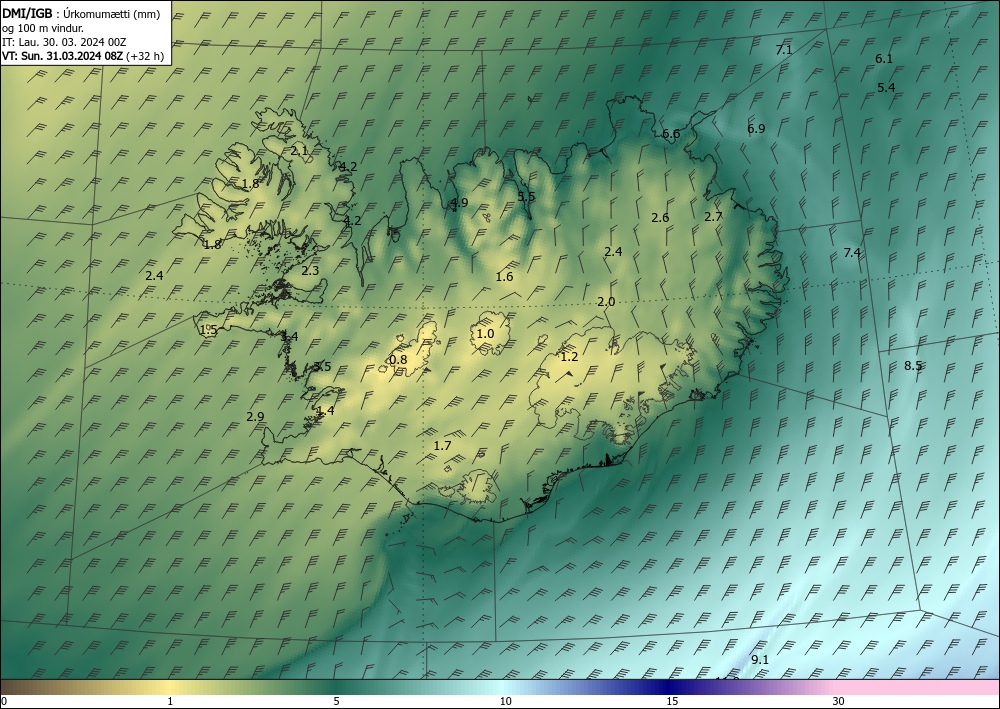
Task: Click the 5.4 precipitation value
Action: pyautogui.click(x=886, y=88)
